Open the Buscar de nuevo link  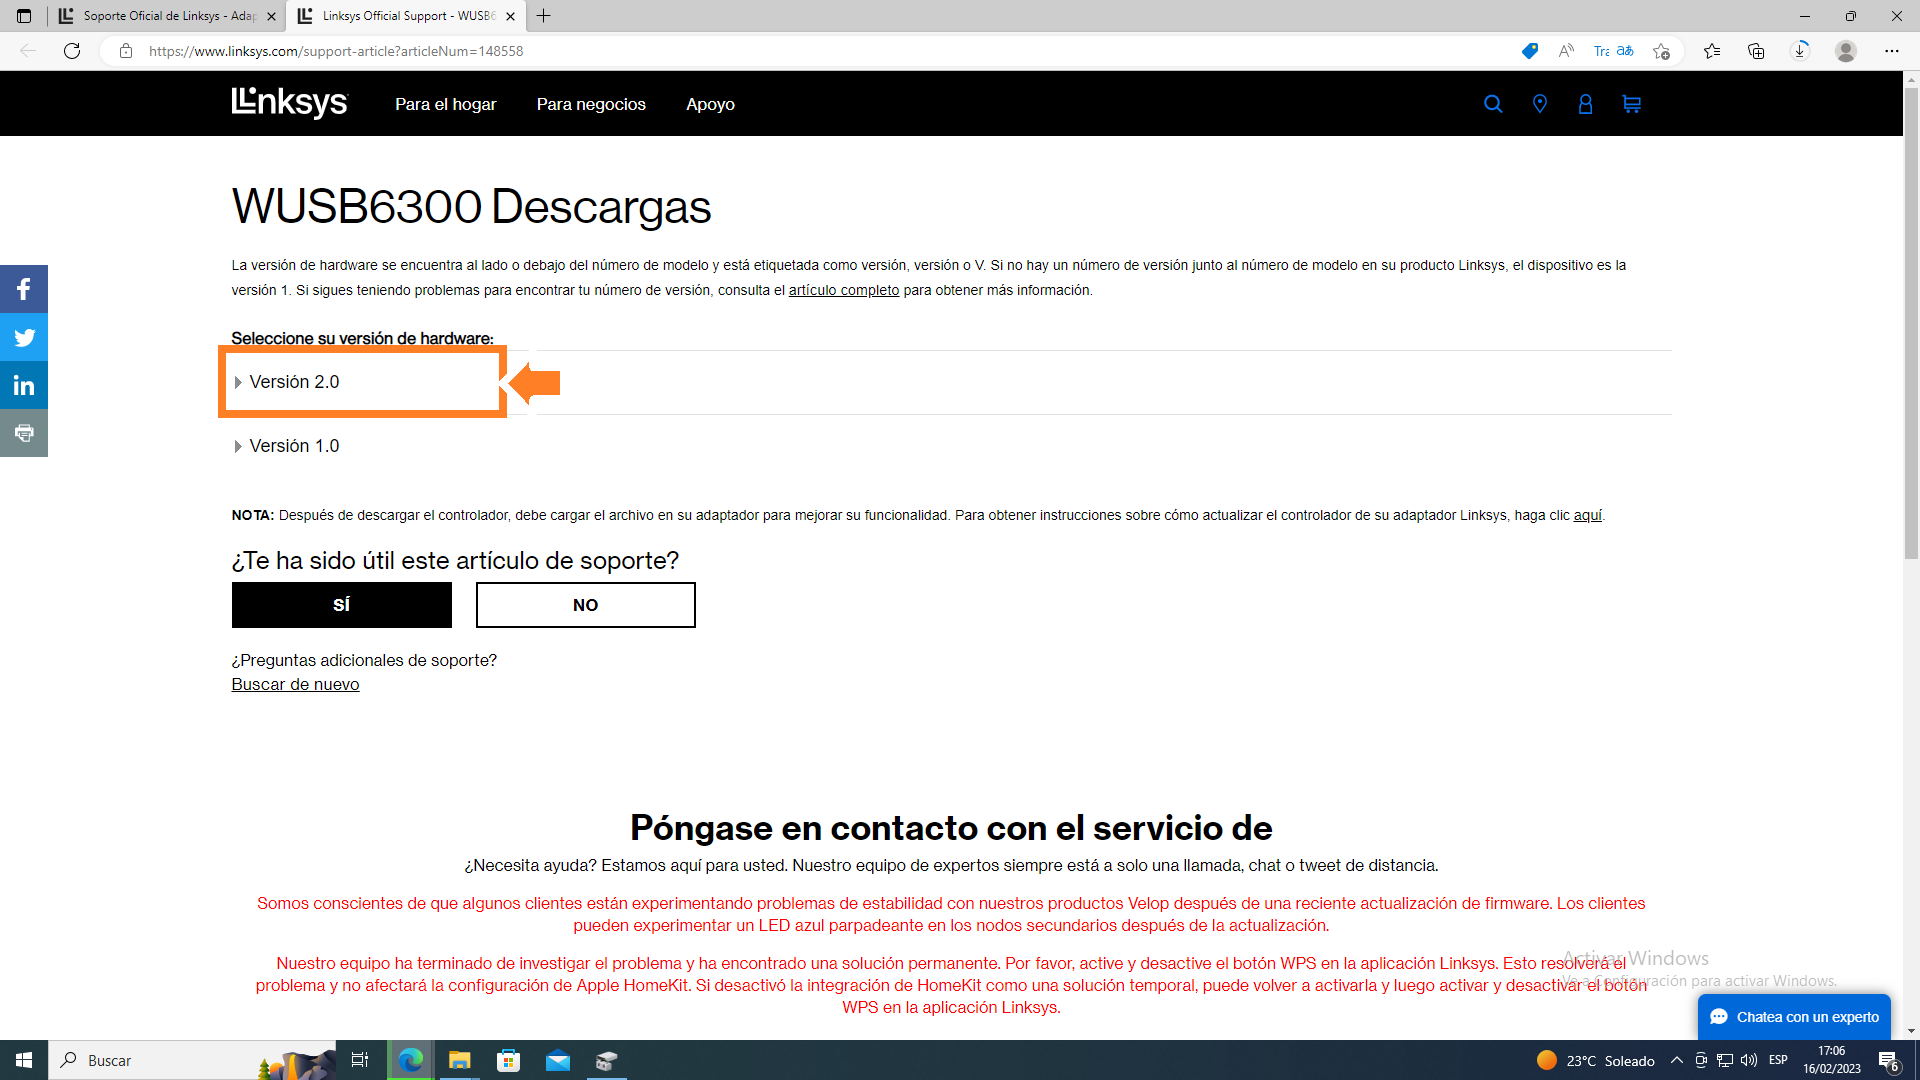click(295, 684)
